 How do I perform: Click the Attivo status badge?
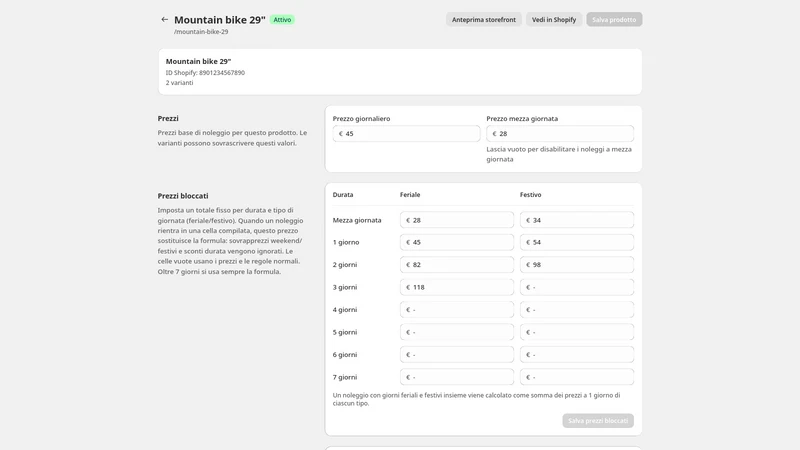point(282,20)
